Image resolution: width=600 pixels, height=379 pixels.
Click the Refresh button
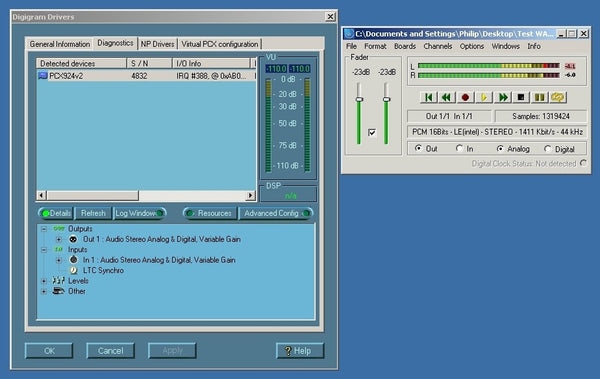(x=93, y=213)
